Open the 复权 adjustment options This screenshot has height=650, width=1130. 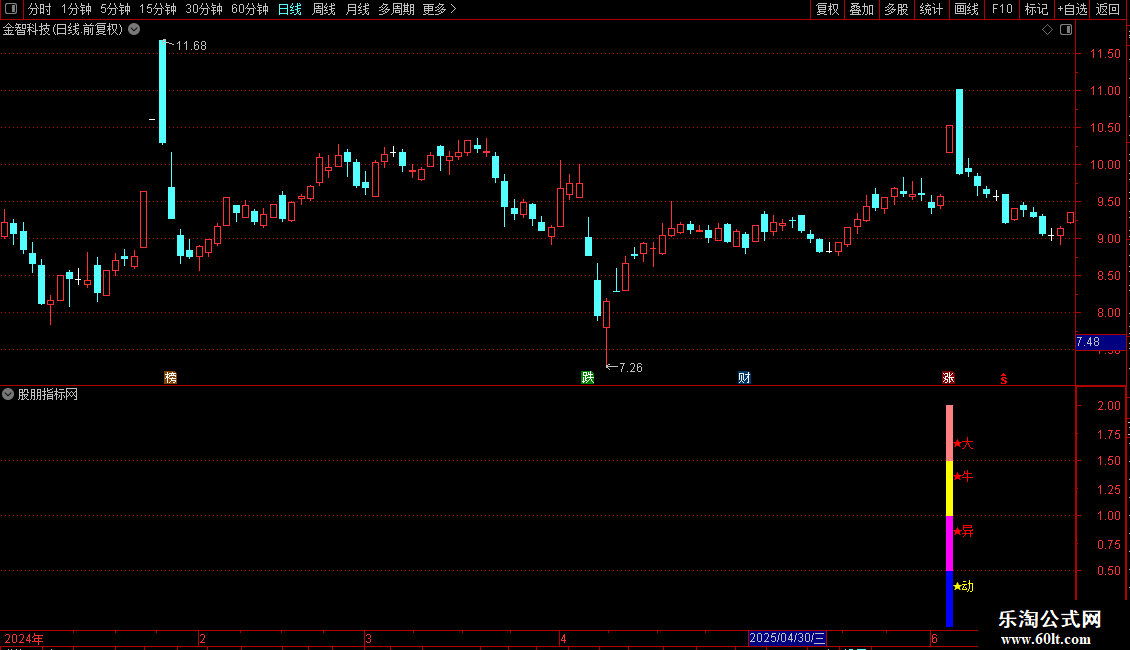[827, 9]
